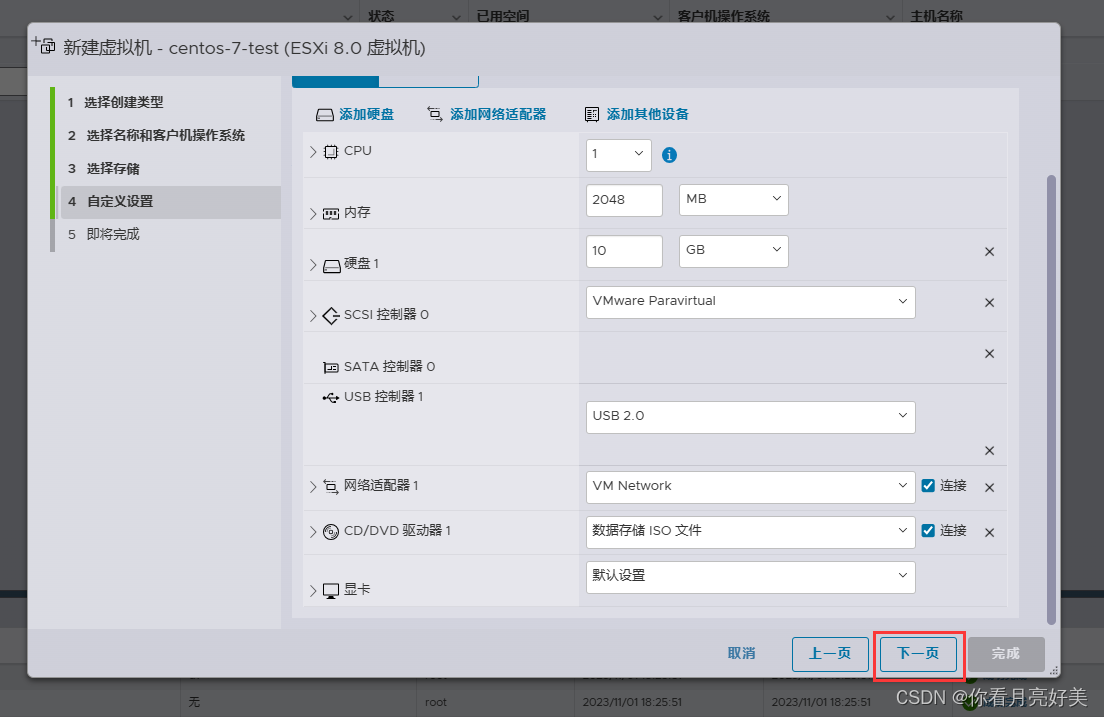
Task: Remove CD/DVD drive 1 with its X
Action: coord(989,532)
